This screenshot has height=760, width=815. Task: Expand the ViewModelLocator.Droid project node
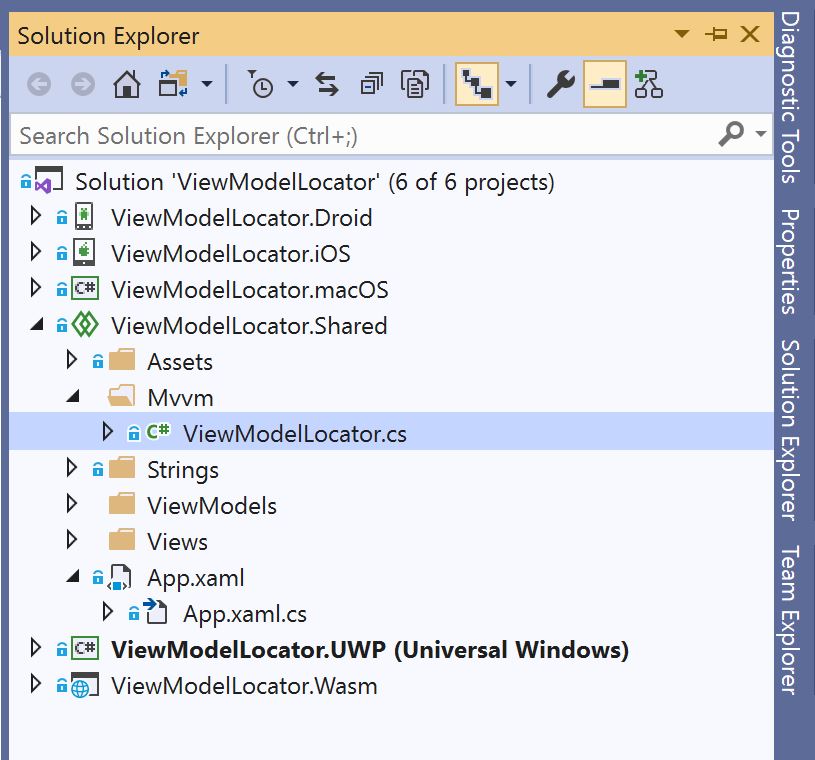pyautogui.click(x=35, y=216)
